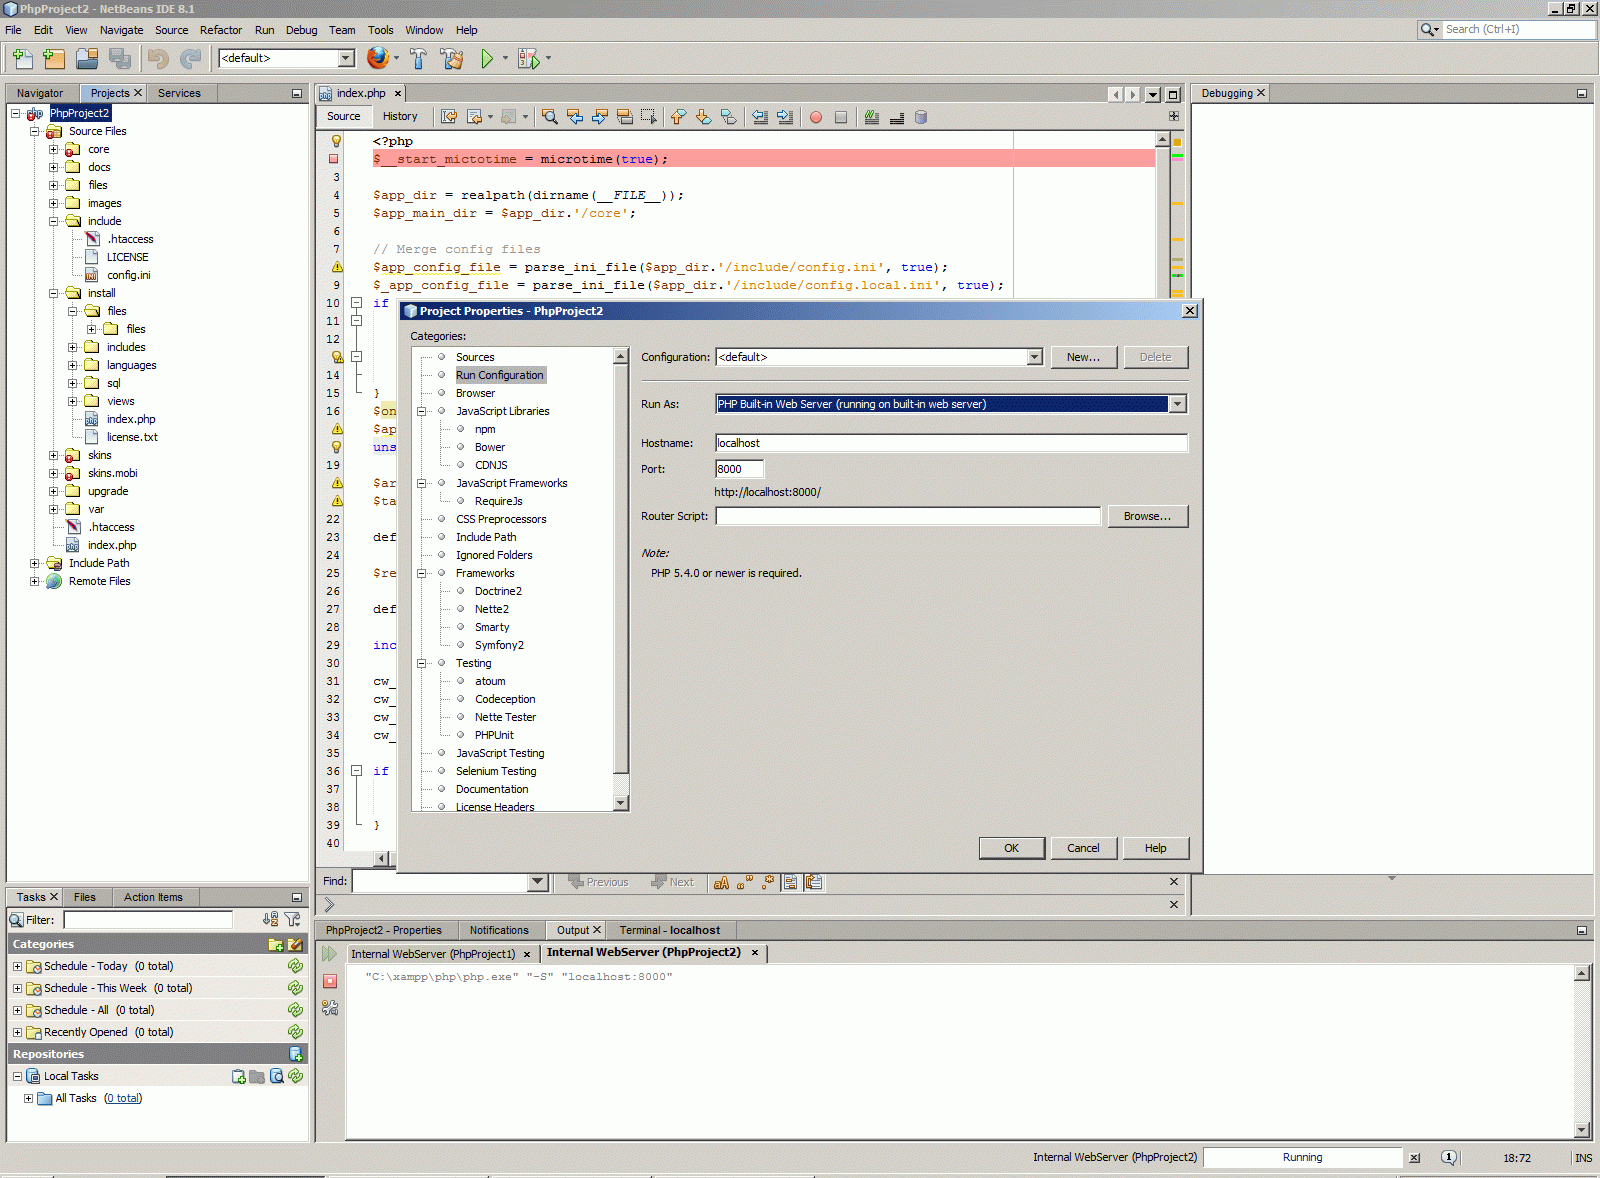Click the Search (Ctrl+I) box
This screenshot has width=1600, height=1178.
pos(1519,29)
